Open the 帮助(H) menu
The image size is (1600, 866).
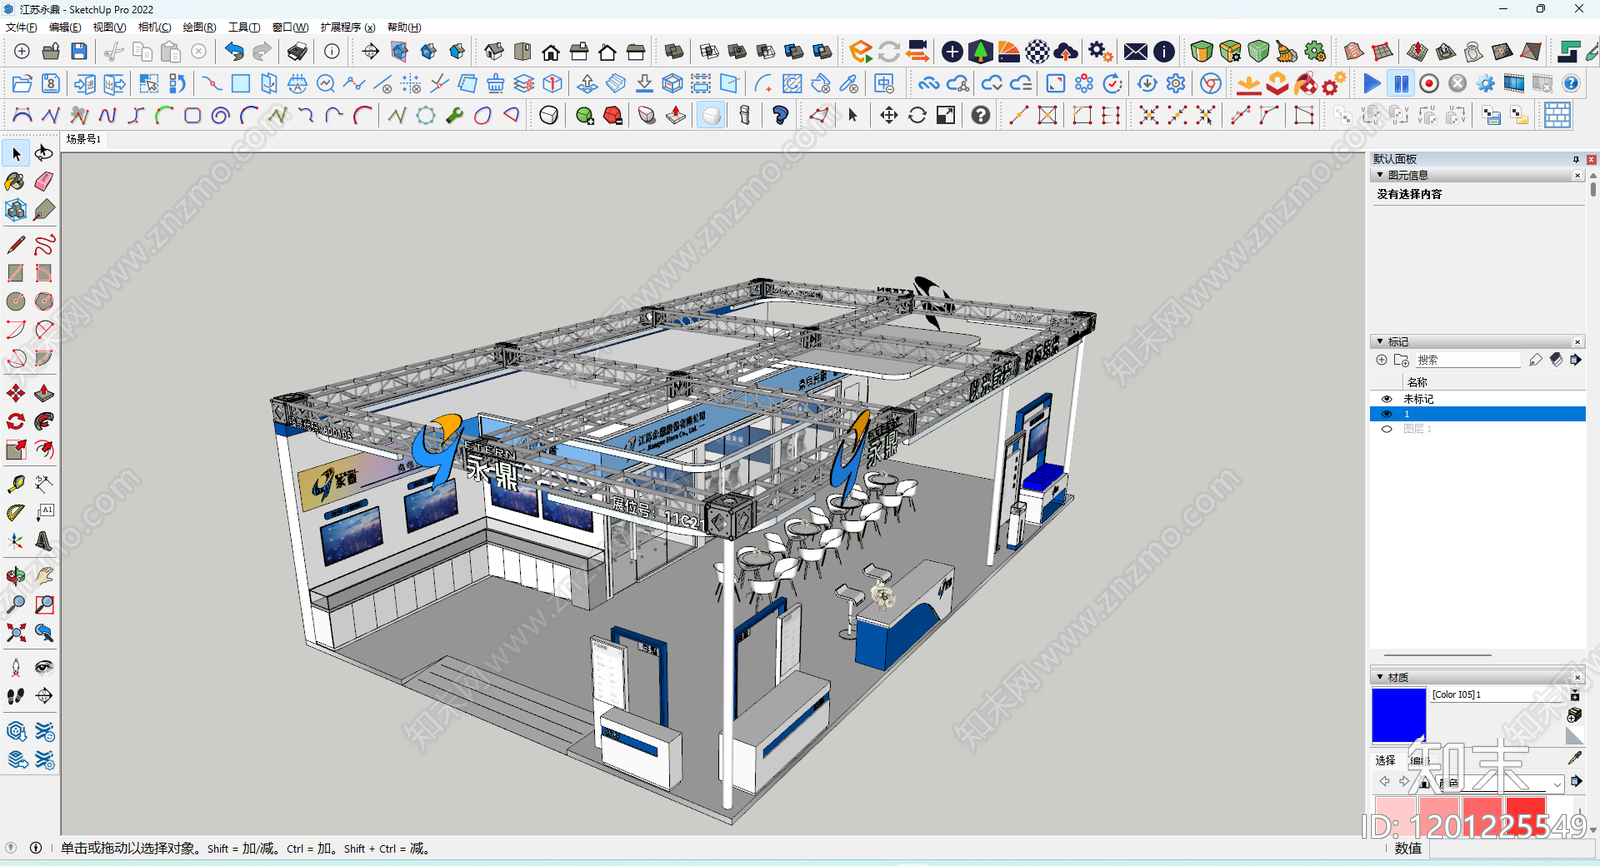[x=404, y=27]
